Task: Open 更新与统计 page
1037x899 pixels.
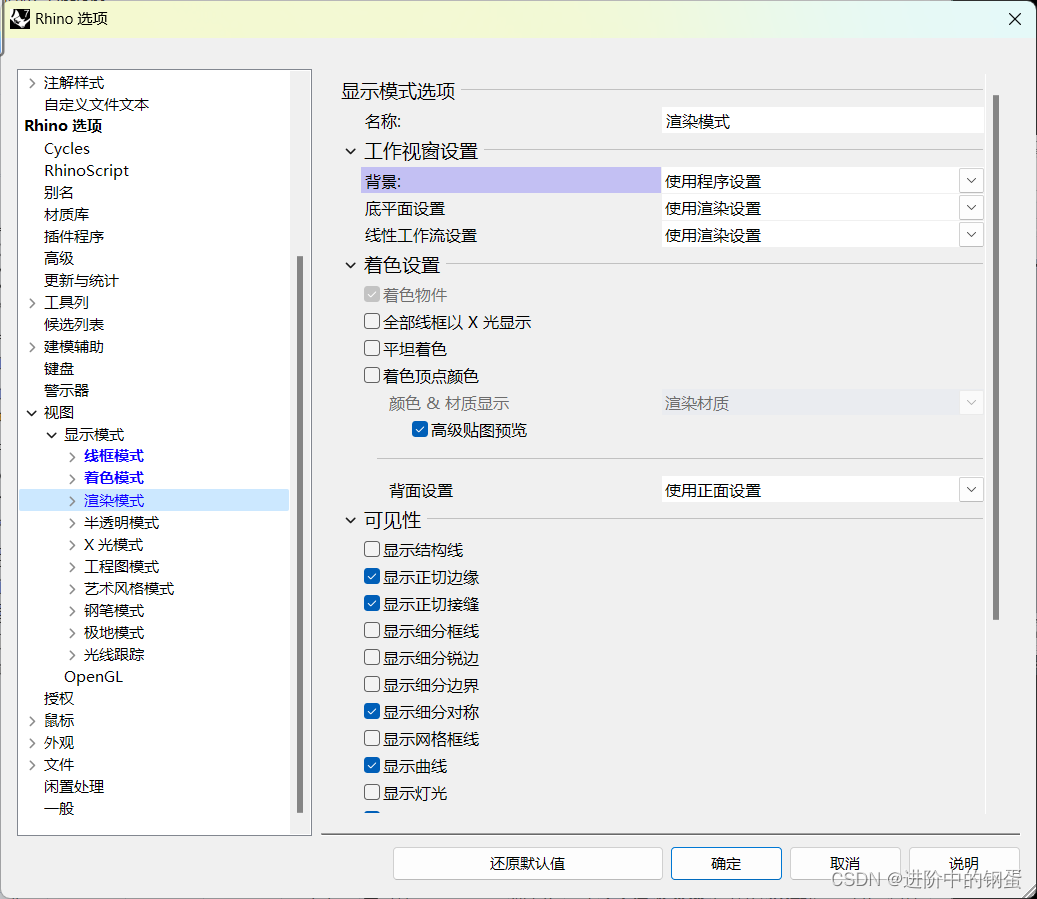Action: click(x=81, y=280)
